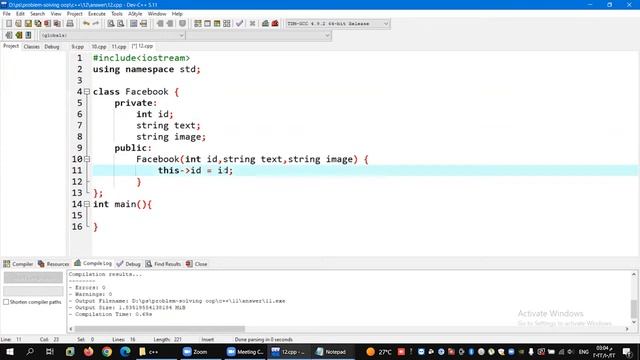Click the Compile toolbar icon
The image size is (640, 360).
(198, 24)
